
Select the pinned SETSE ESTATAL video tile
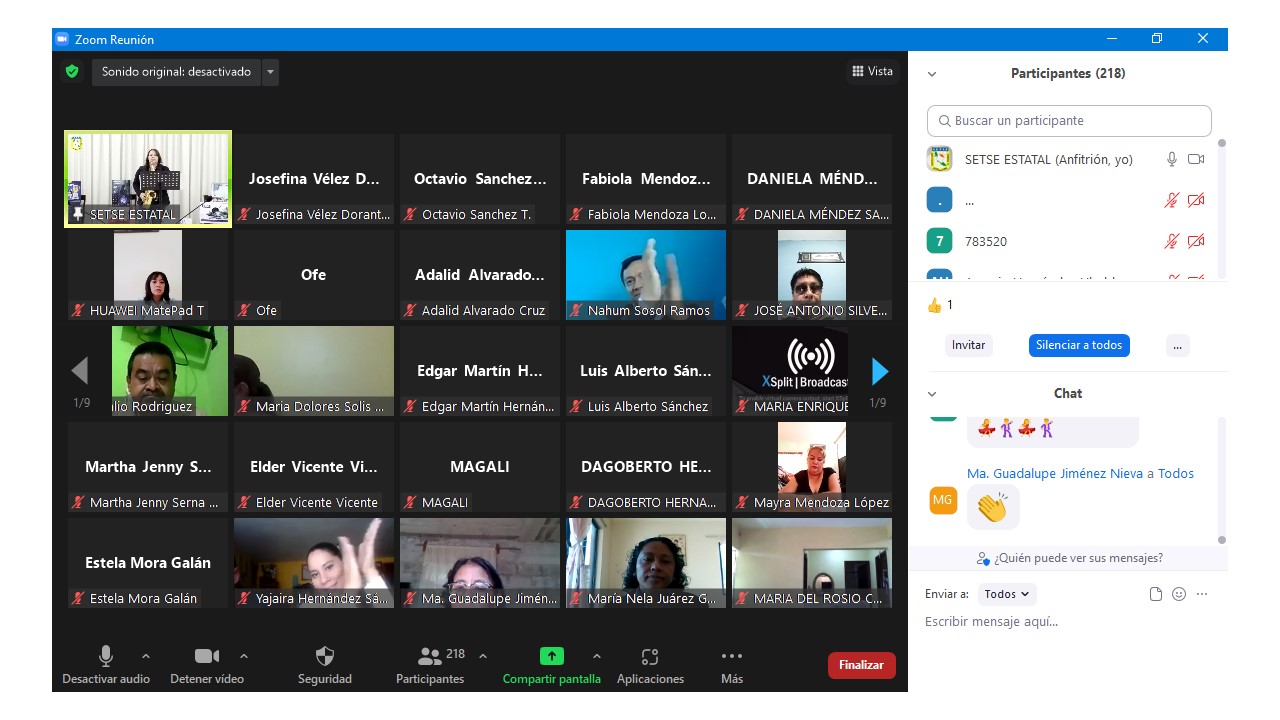click(x=148, y=179)
